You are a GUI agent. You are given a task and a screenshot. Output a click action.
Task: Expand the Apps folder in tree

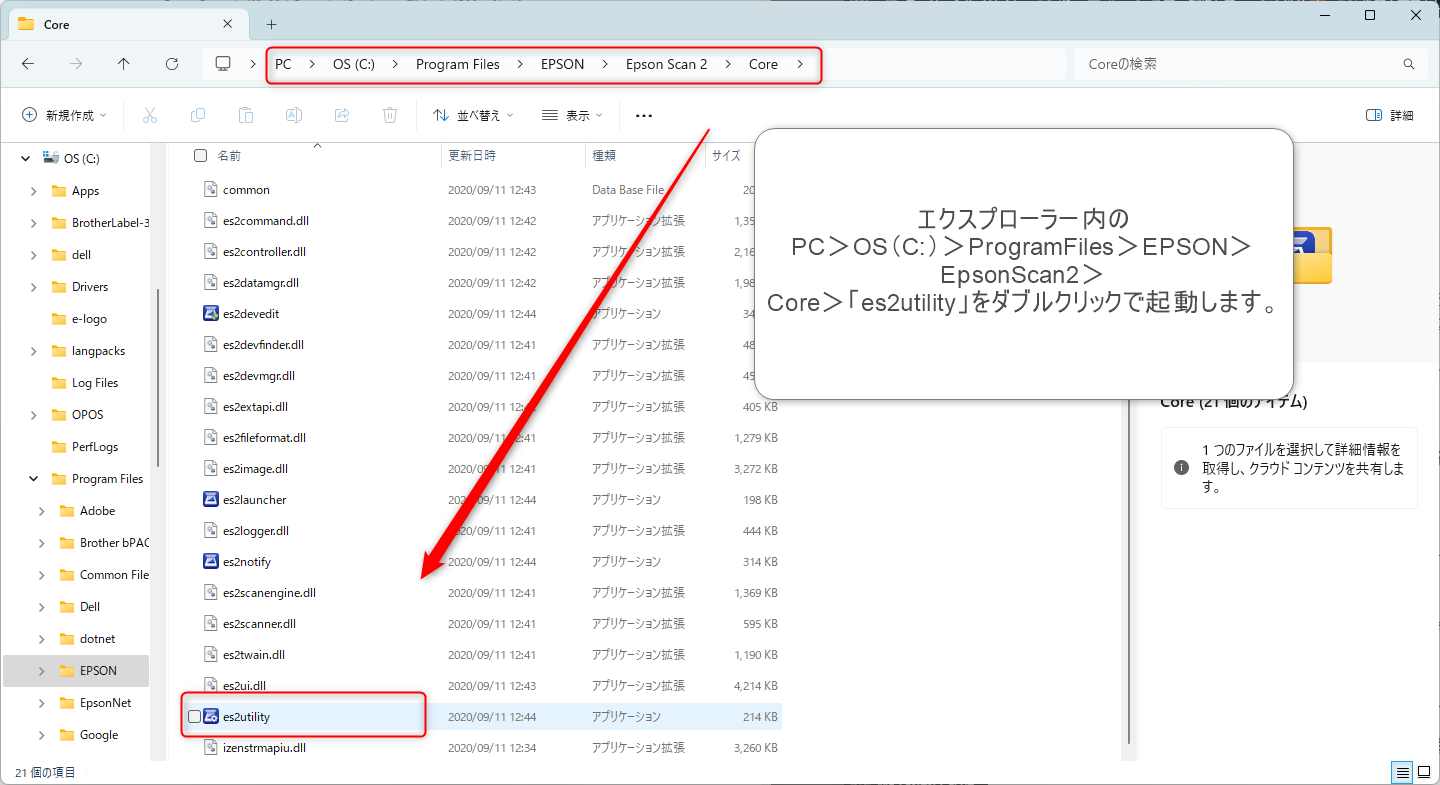point(34,191)
